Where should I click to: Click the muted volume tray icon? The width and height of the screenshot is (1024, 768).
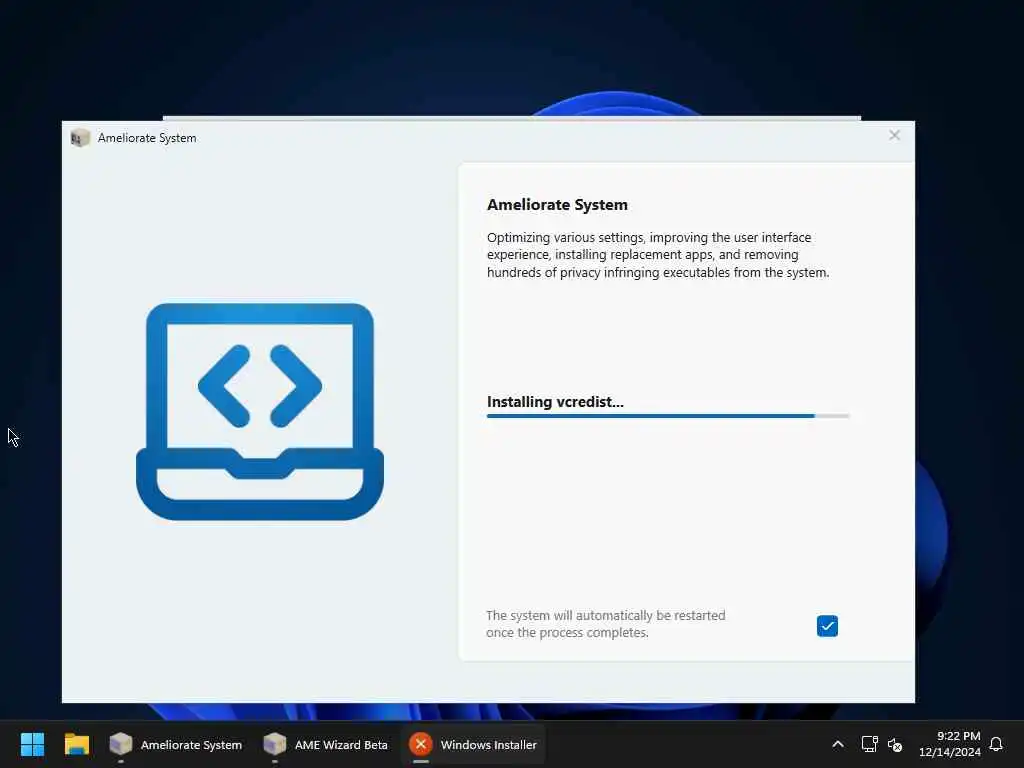[x=895, y=744]
